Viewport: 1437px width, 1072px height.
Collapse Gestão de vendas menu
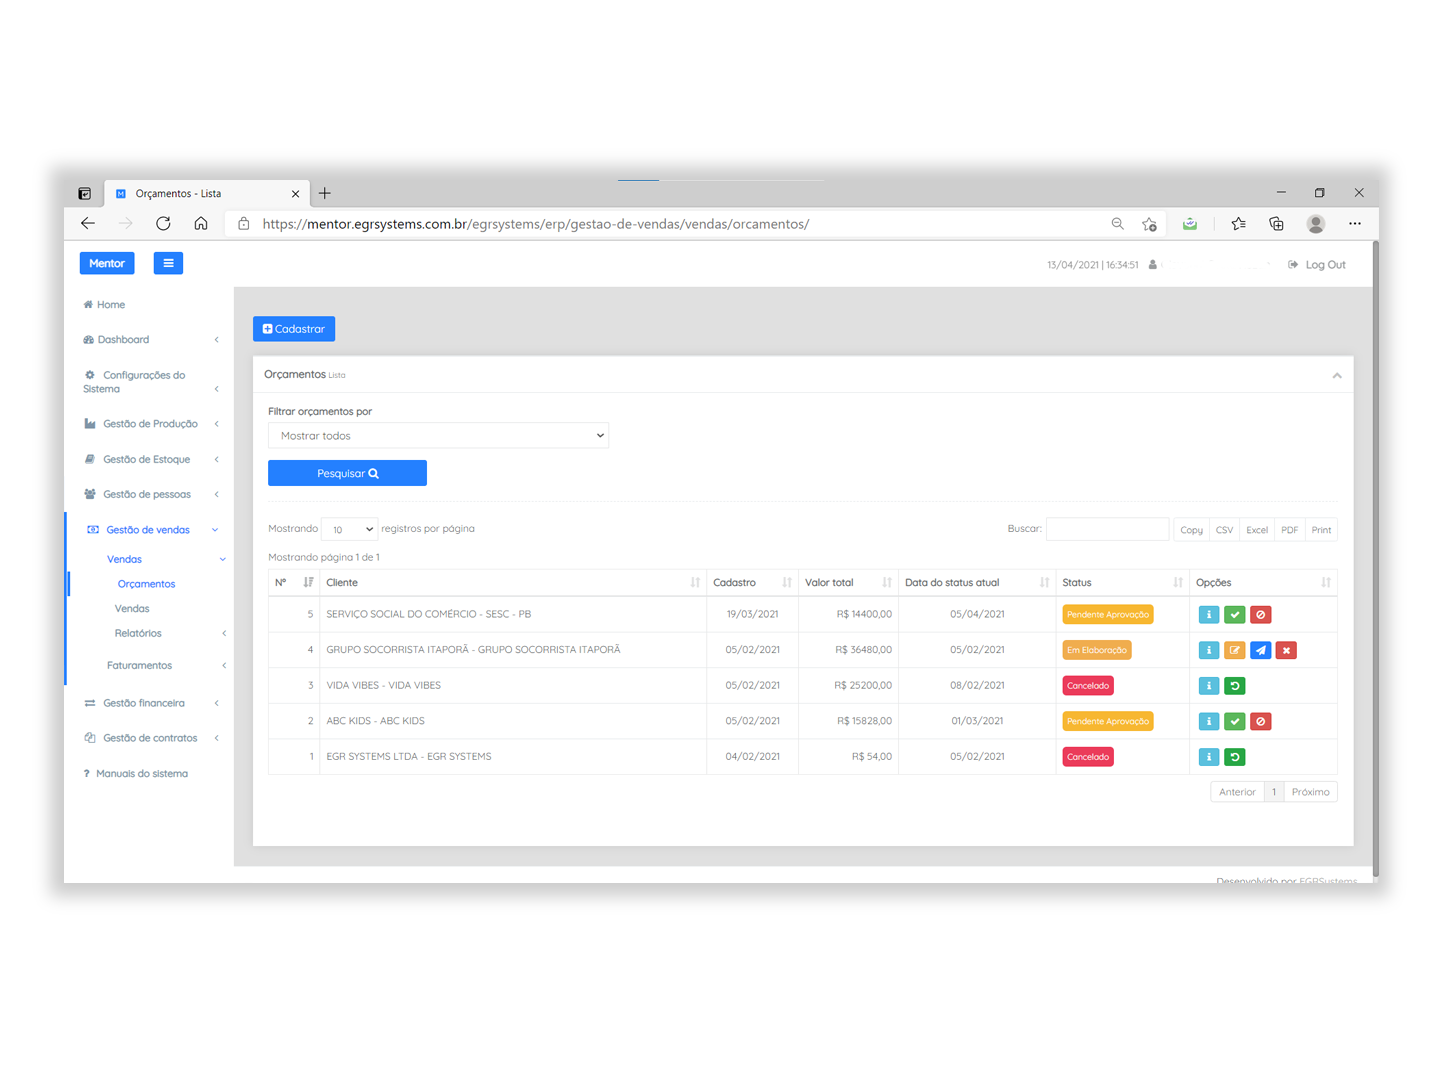click(x=150, y=530)
